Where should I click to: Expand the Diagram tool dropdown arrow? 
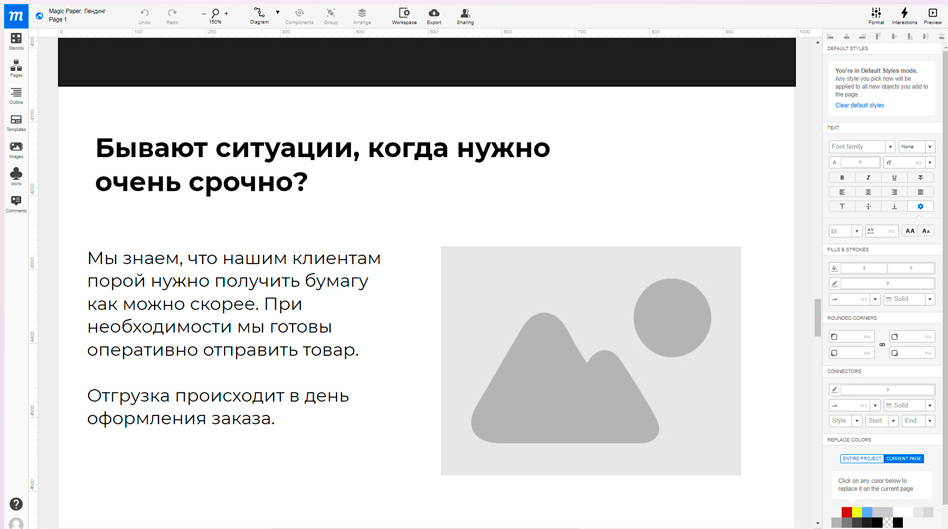(277, 12)
